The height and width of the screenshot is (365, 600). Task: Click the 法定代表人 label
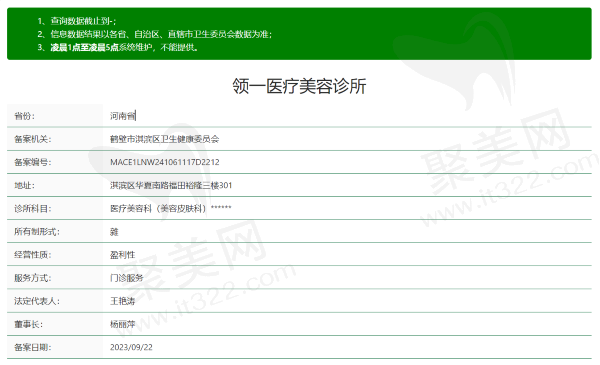point(37,301)
